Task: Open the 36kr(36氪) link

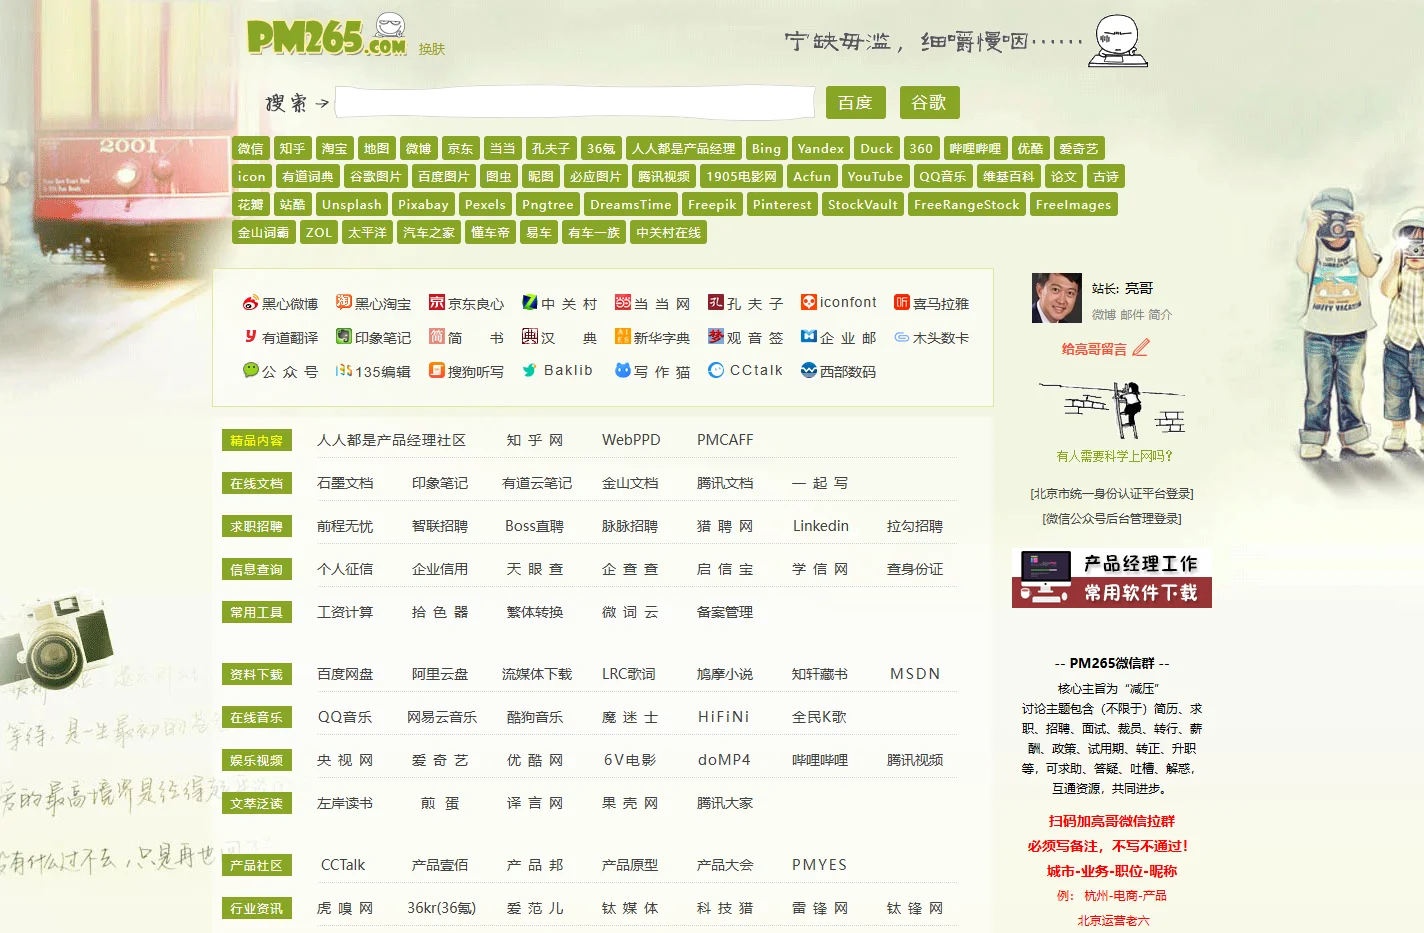Action: pos(441,908)
